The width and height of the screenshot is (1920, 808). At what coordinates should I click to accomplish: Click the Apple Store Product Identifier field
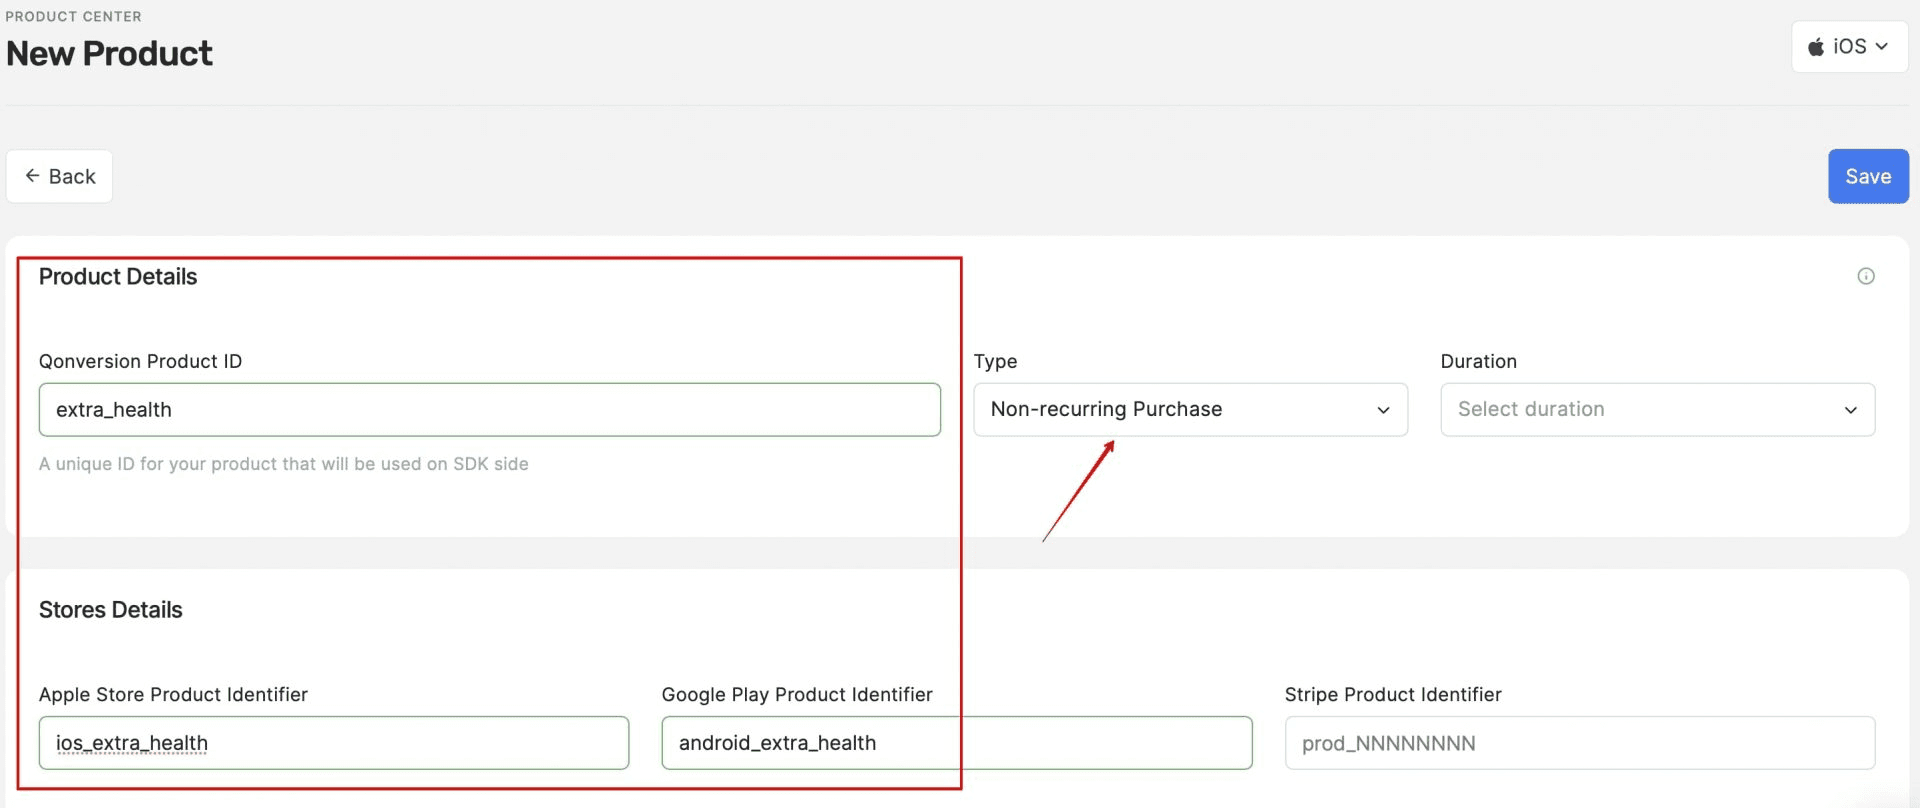(333, 742)
